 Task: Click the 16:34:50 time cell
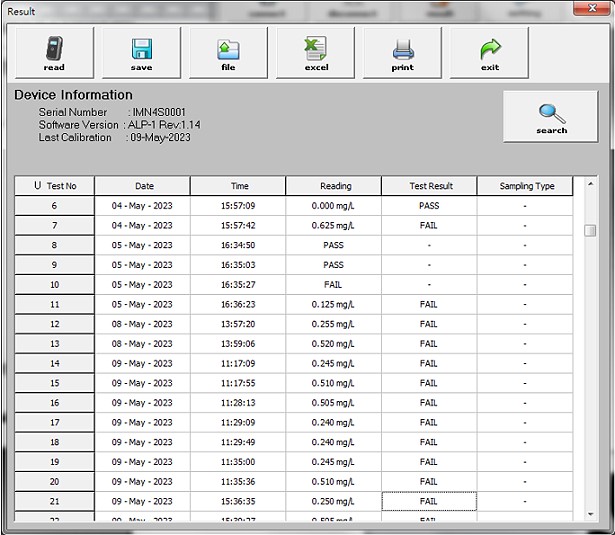(x=238, y=245)
